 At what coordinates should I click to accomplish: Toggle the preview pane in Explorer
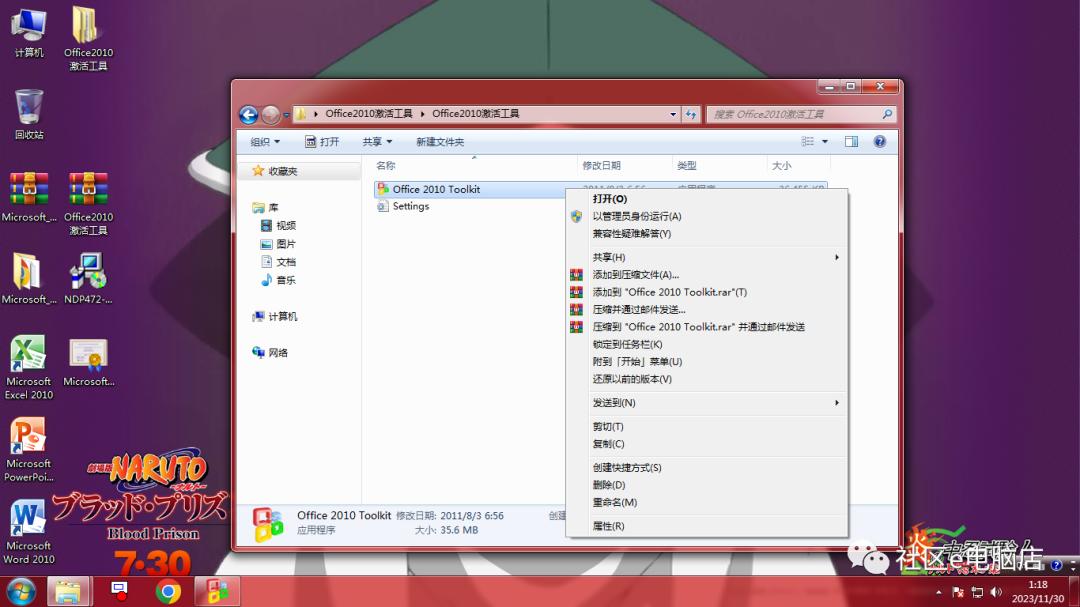point(851,141)
